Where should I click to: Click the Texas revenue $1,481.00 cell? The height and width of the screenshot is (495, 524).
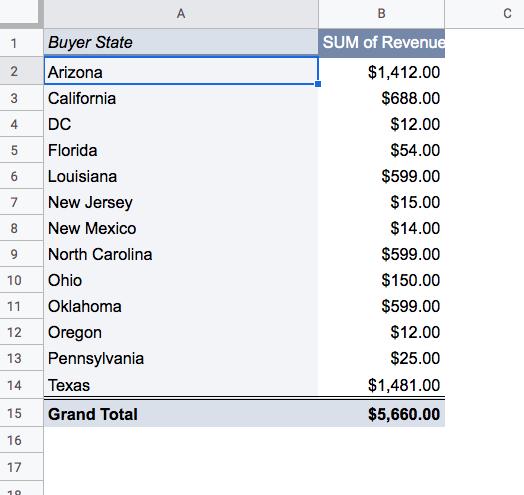tap(381, 385)
